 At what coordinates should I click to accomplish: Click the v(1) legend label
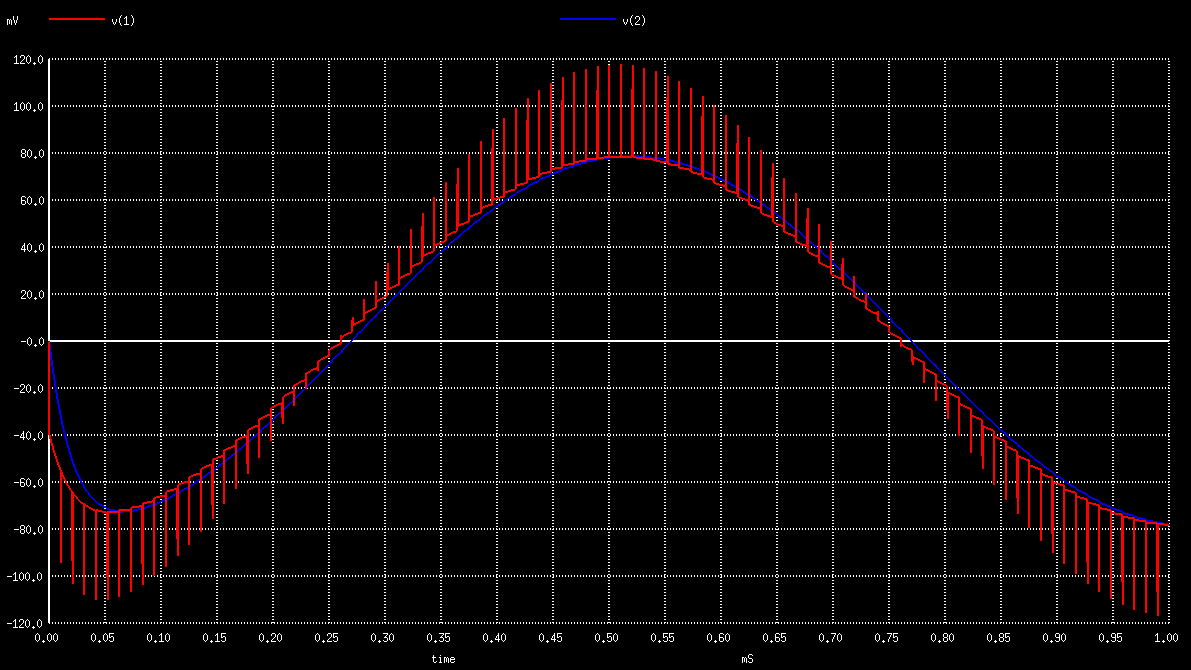coord(123,21)
